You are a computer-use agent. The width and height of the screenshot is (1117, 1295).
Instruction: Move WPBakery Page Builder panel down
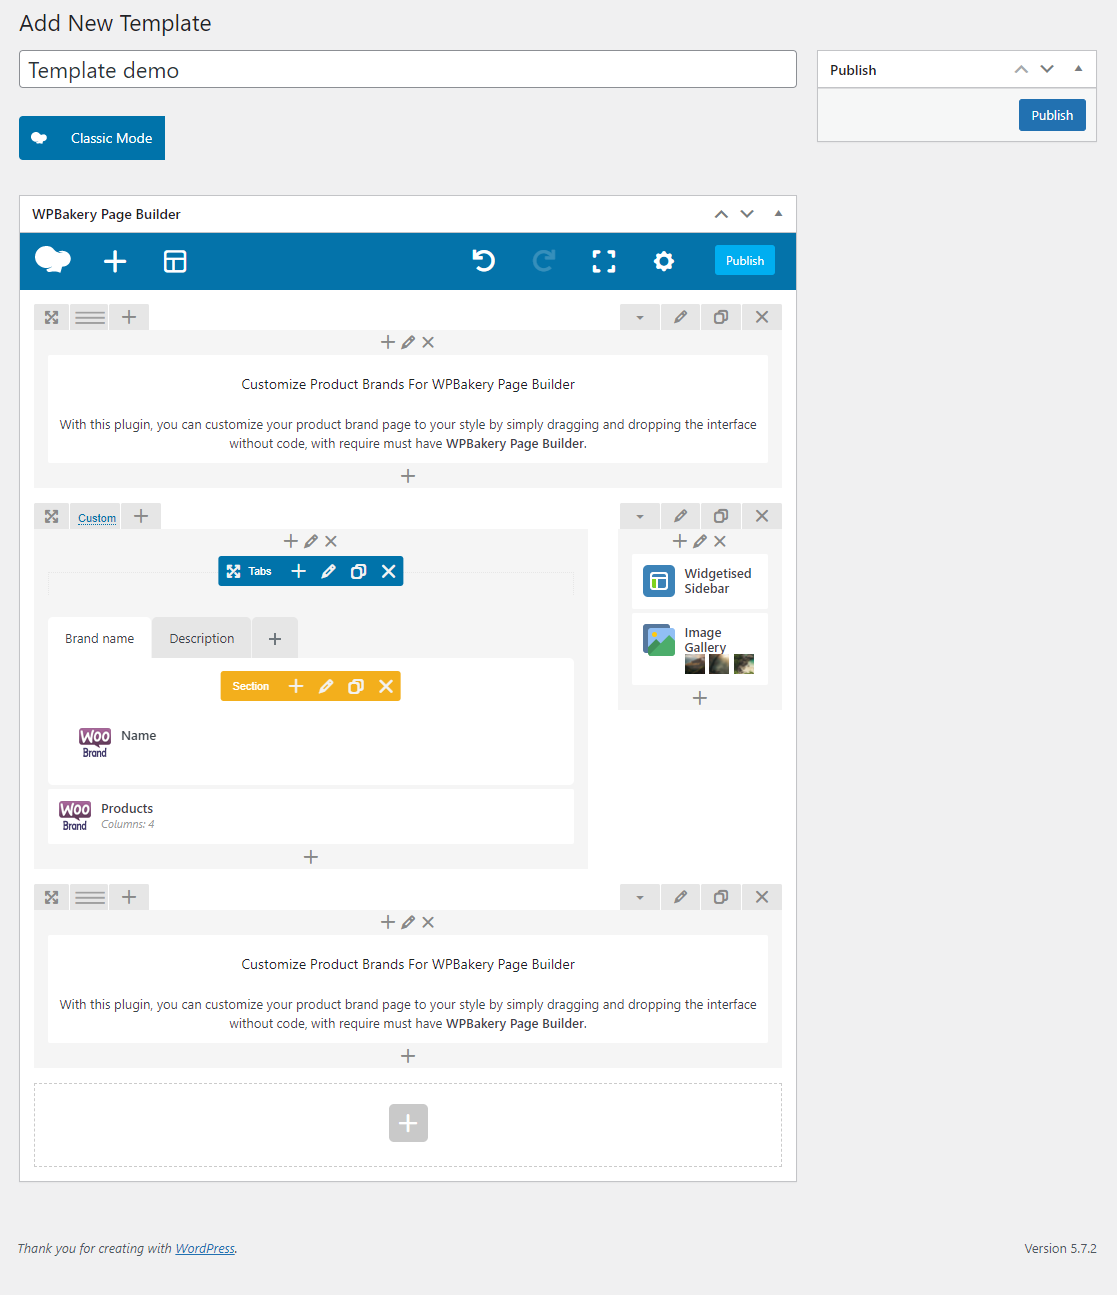[x=747, y=214]
